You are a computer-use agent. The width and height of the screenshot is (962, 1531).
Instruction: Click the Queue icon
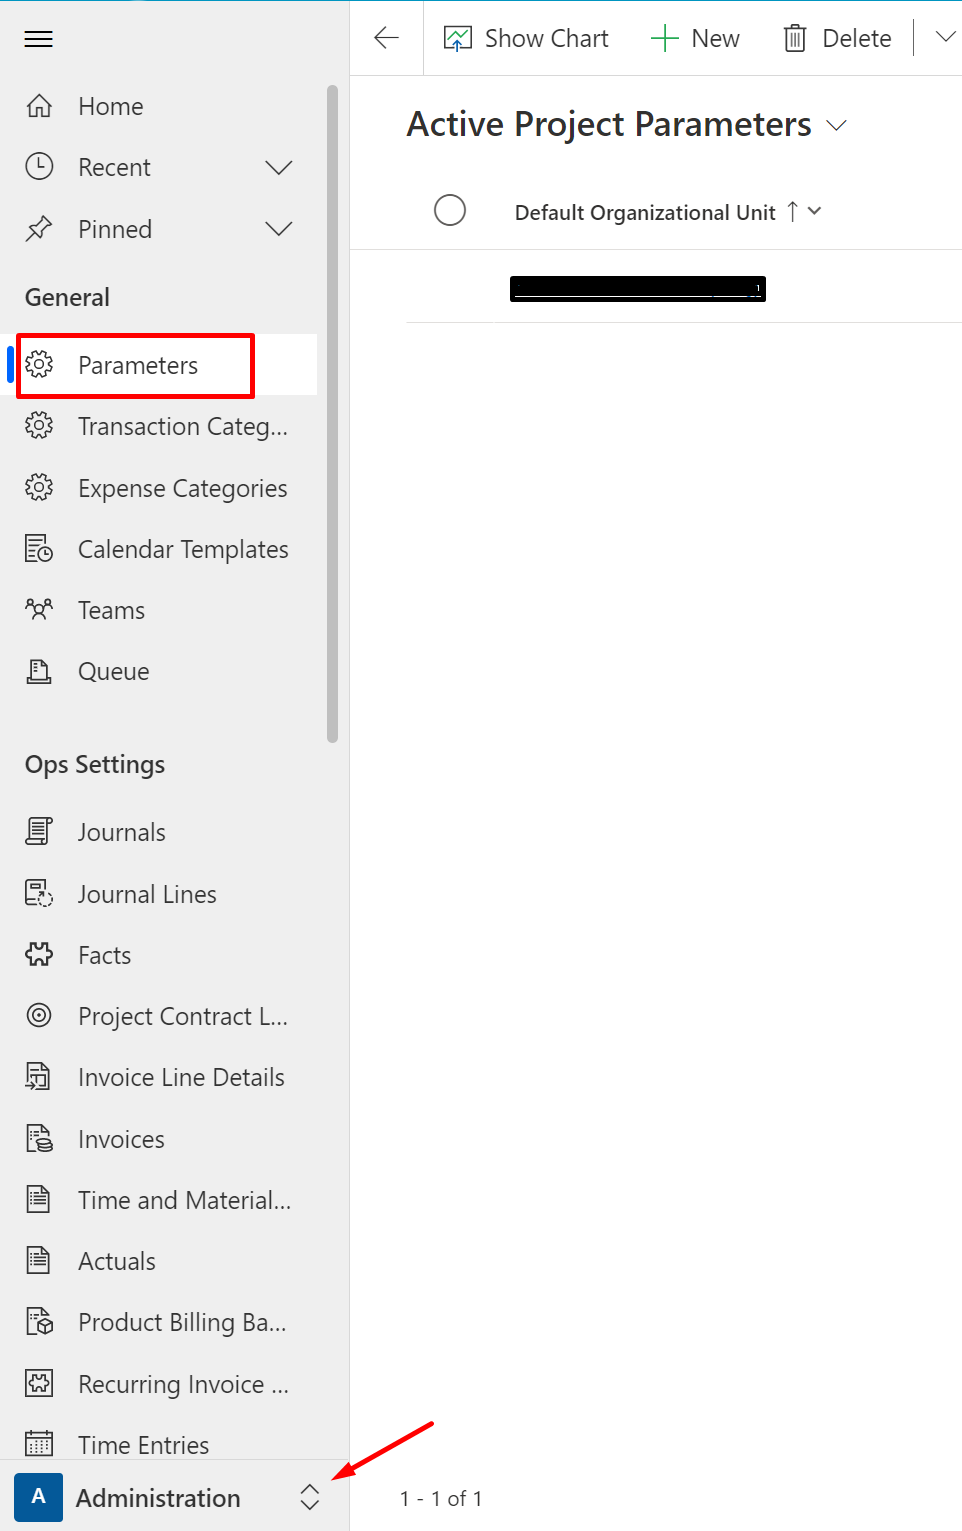pyautogui.click(x=39, y=670)
